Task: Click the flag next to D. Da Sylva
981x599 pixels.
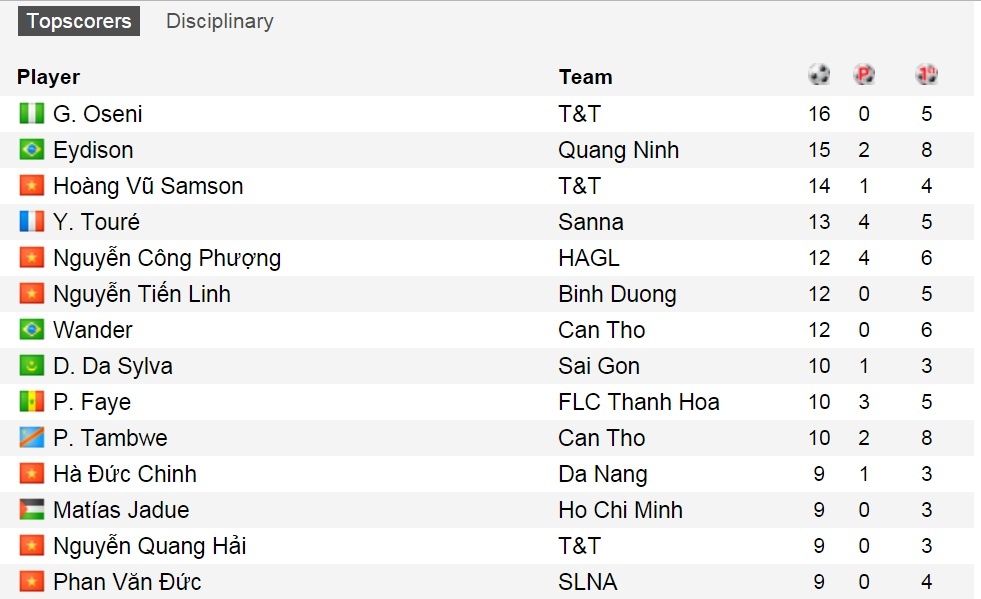Action: [x=30, y=366]
